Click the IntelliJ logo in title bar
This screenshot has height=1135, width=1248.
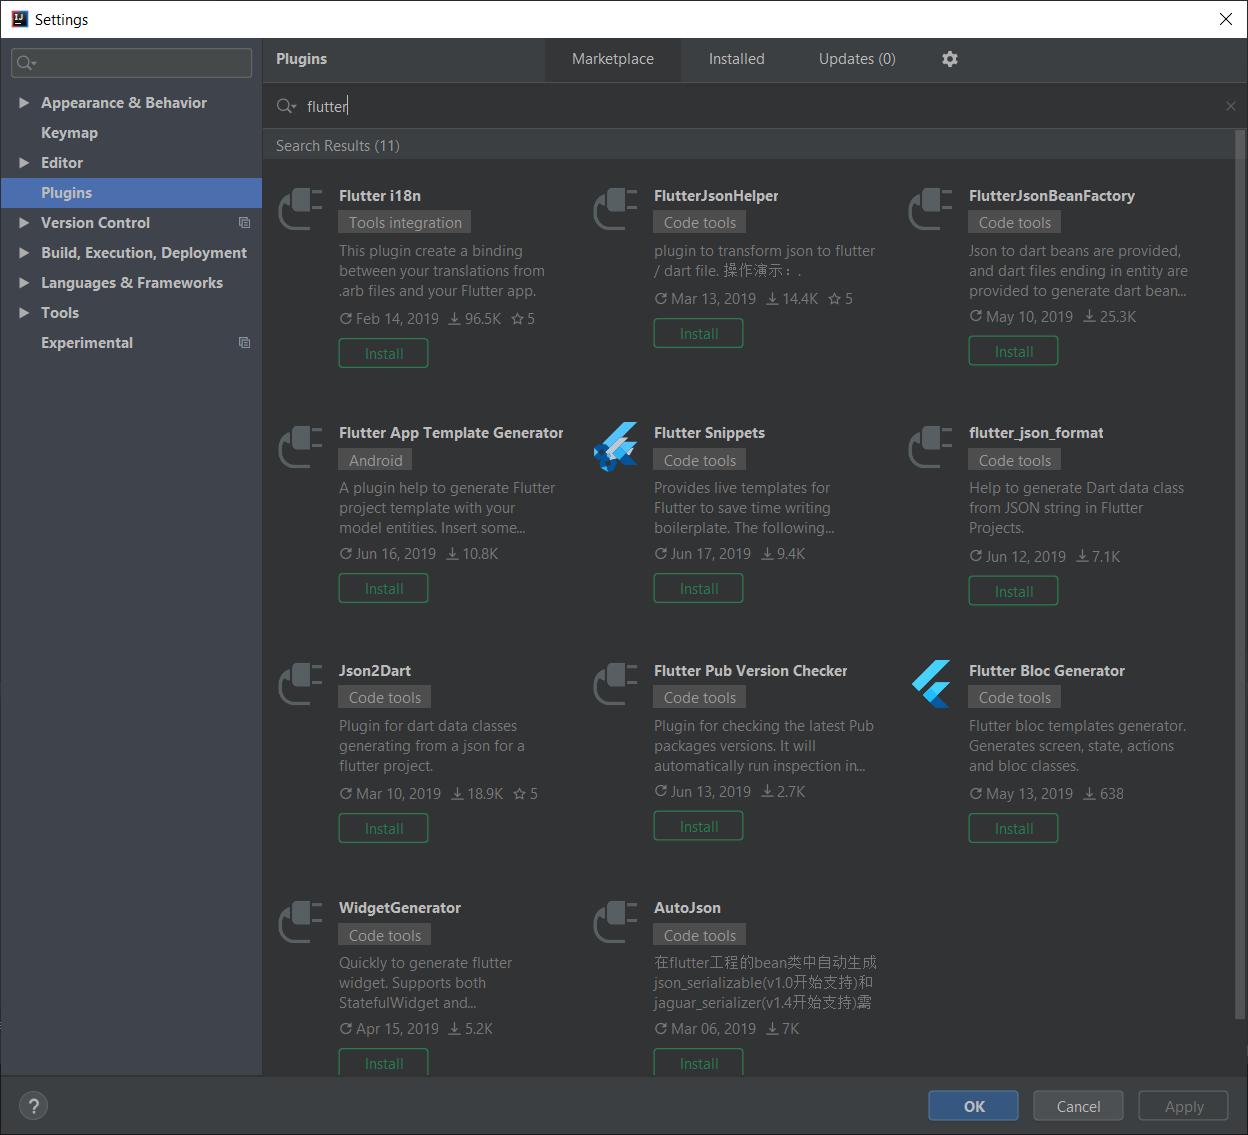click(x=19, y=18)
